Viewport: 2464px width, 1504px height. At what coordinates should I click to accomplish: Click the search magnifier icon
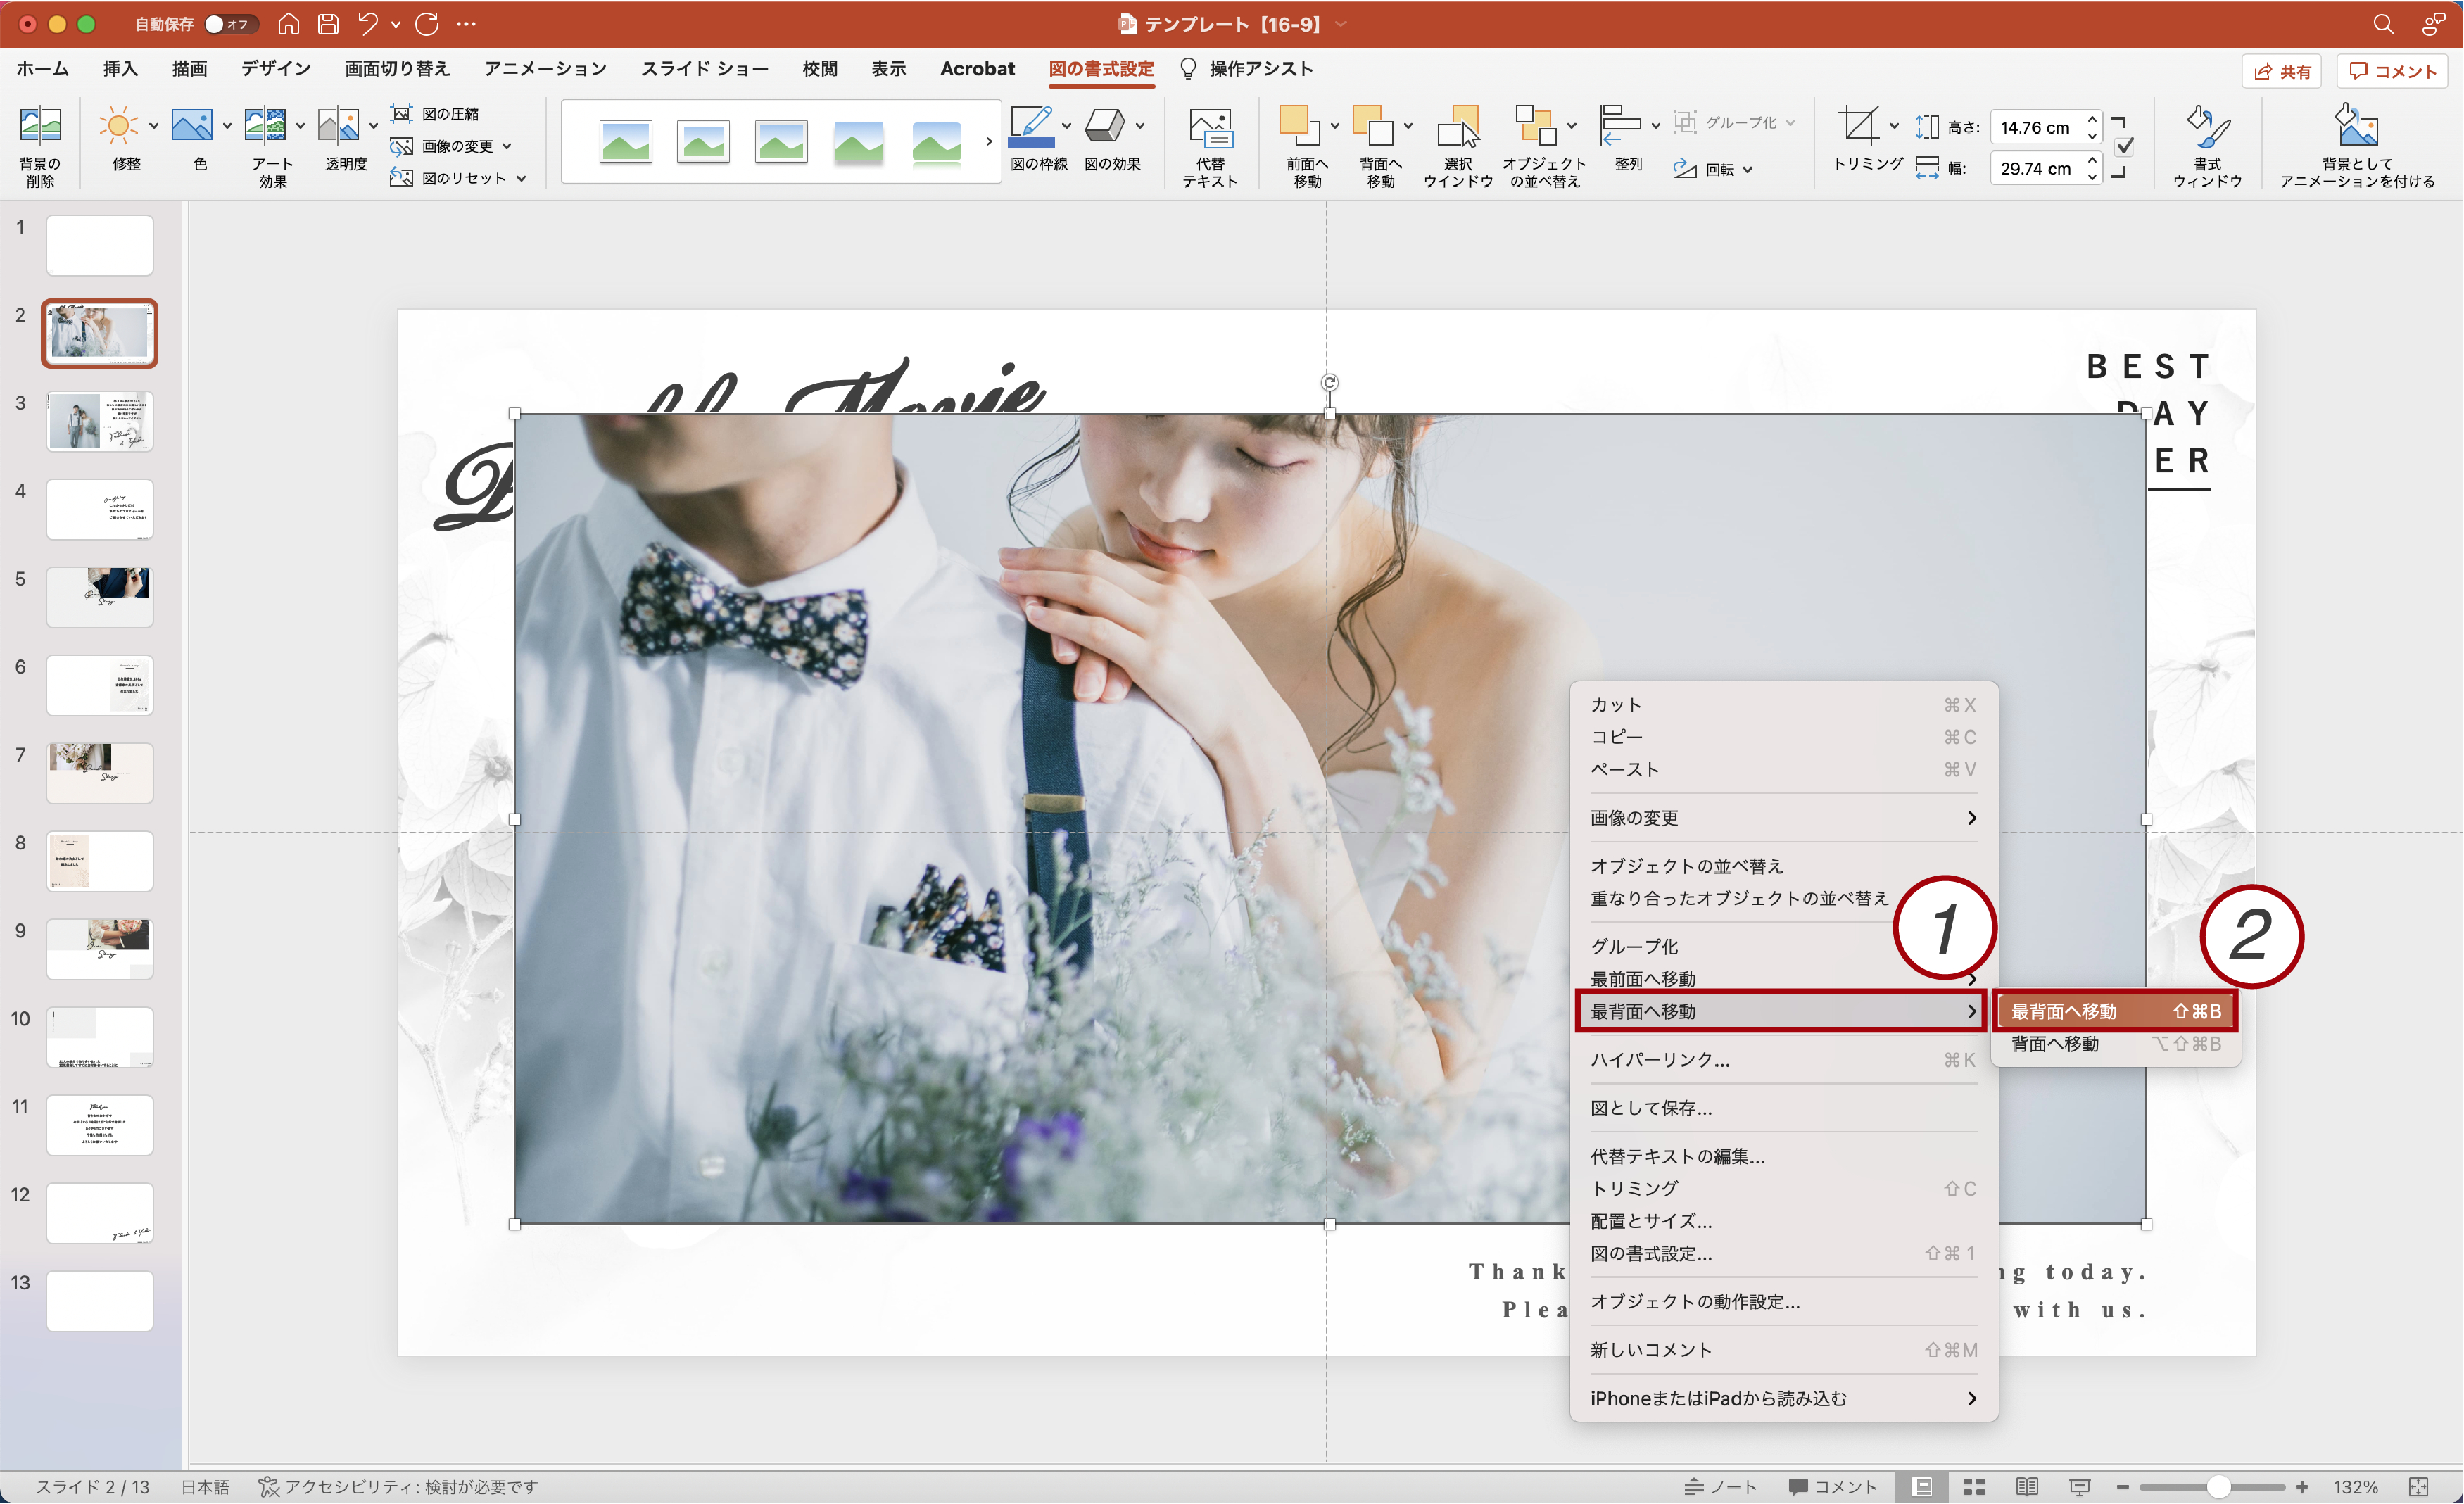[2383, 24]
